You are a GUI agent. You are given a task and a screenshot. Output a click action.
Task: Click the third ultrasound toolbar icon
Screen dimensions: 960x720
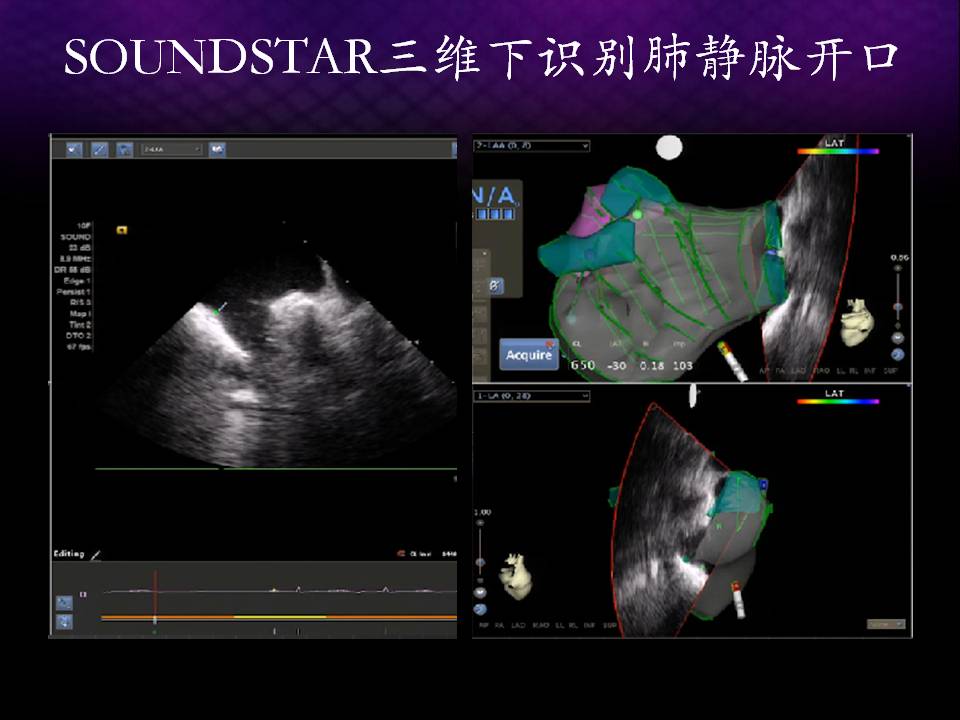[x=124, y=149]
